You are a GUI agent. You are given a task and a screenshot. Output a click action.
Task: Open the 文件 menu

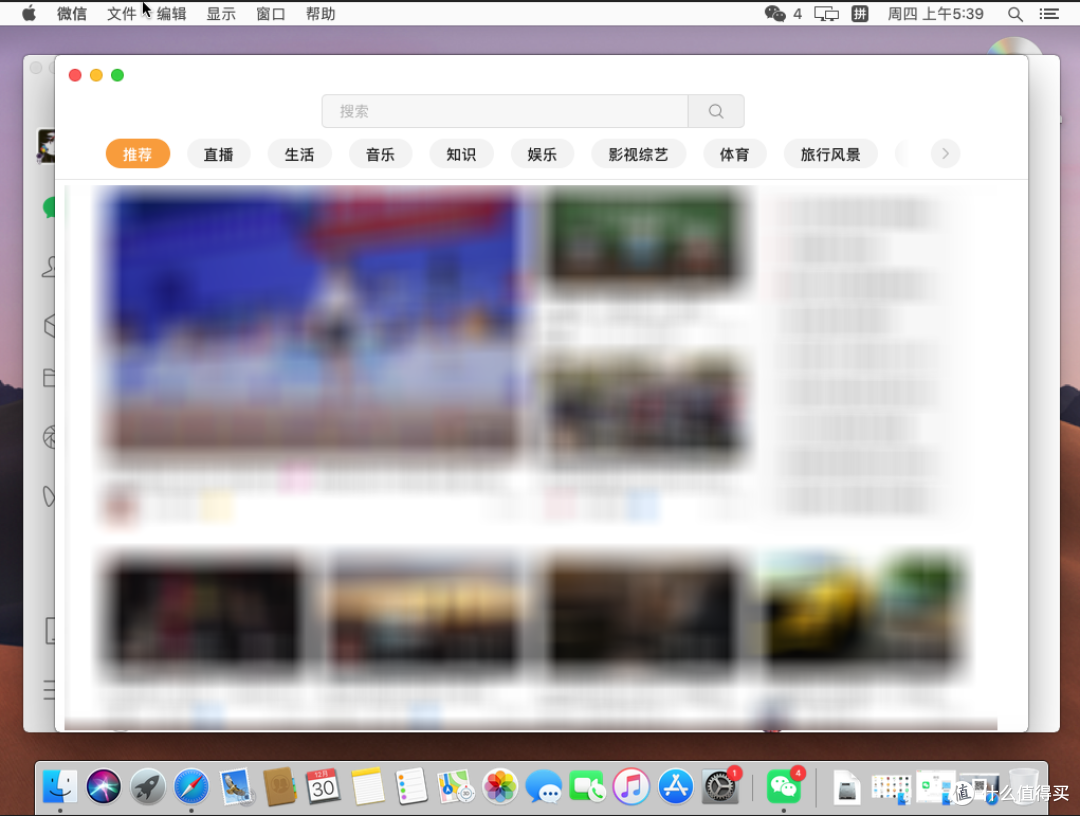(x=121, y=14)
